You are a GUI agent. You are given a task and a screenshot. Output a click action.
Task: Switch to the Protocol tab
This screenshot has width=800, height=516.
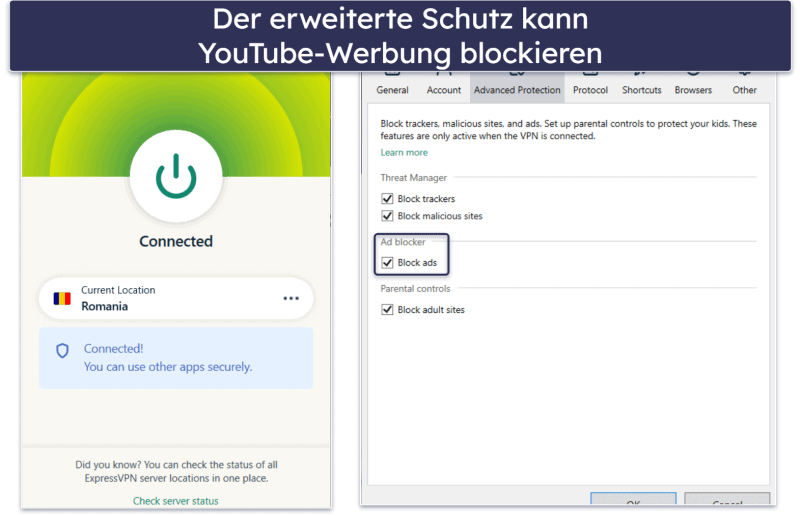point(590,87)
